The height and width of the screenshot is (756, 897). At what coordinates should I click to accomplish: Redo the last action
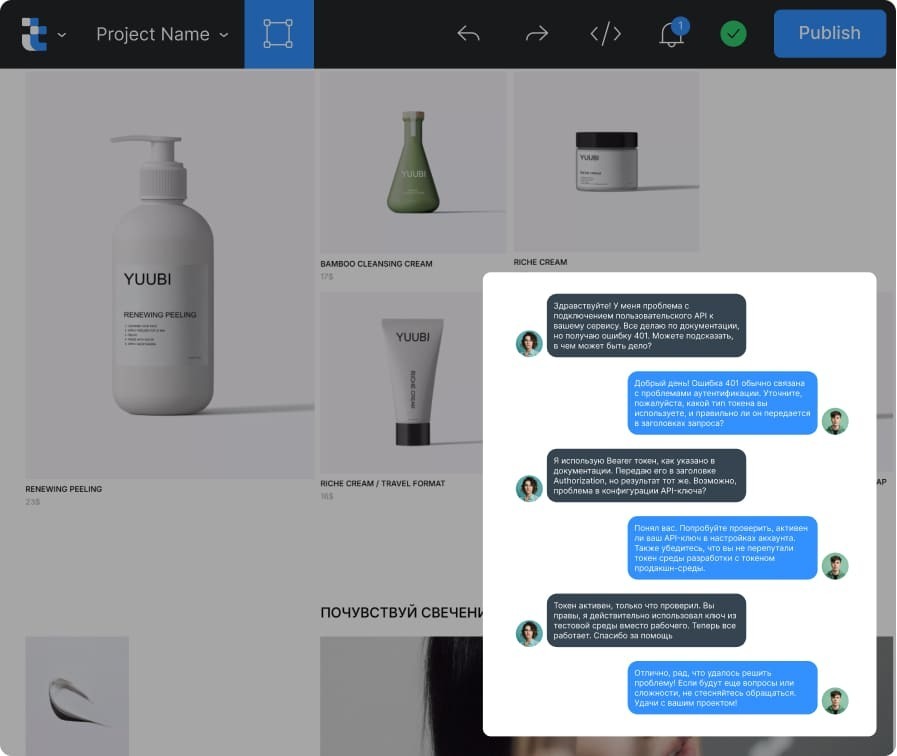537,34
